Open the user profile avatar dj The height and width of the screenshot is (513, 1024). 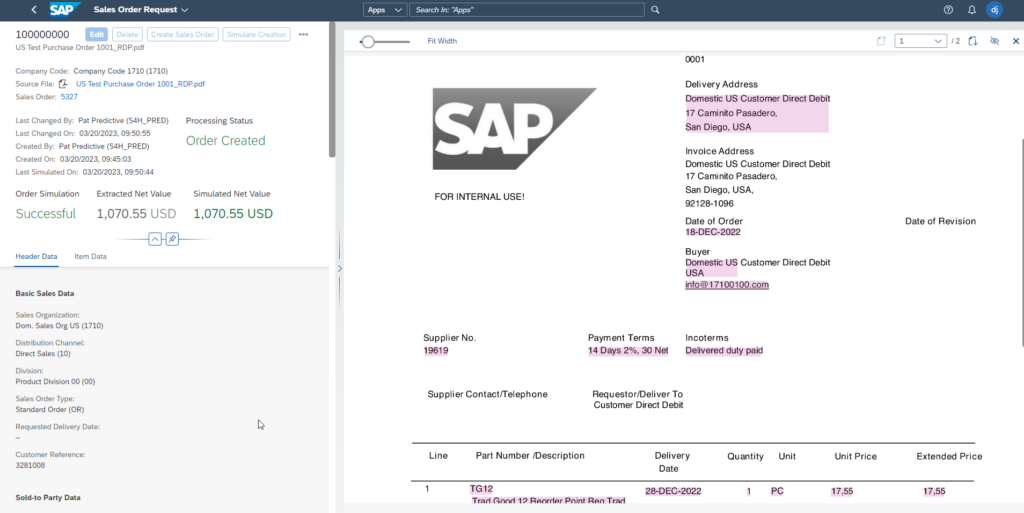[x=994, y=10]
